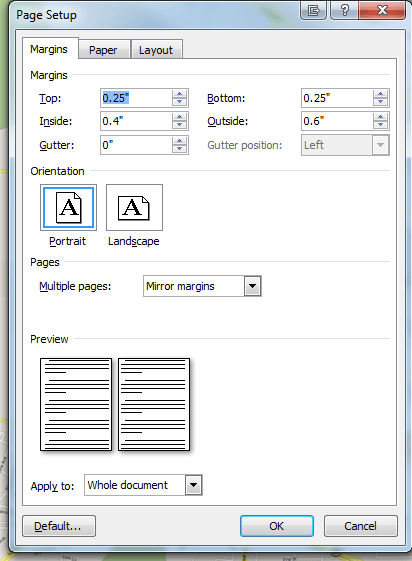Increase the Inside margin with up arrow

[180, 117]
